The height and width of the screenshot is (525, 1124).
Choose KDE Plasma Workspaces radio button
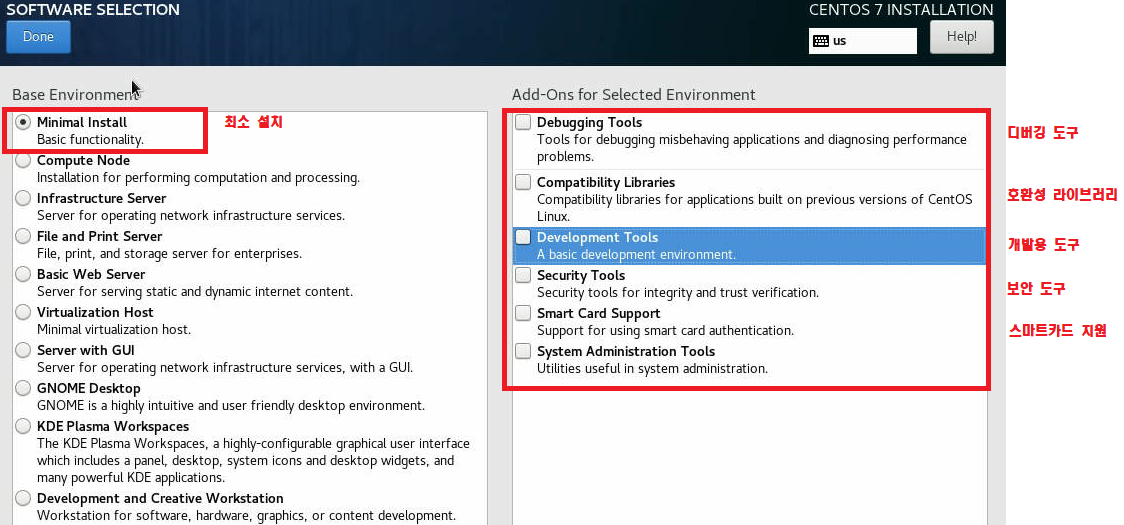(24, 427)
